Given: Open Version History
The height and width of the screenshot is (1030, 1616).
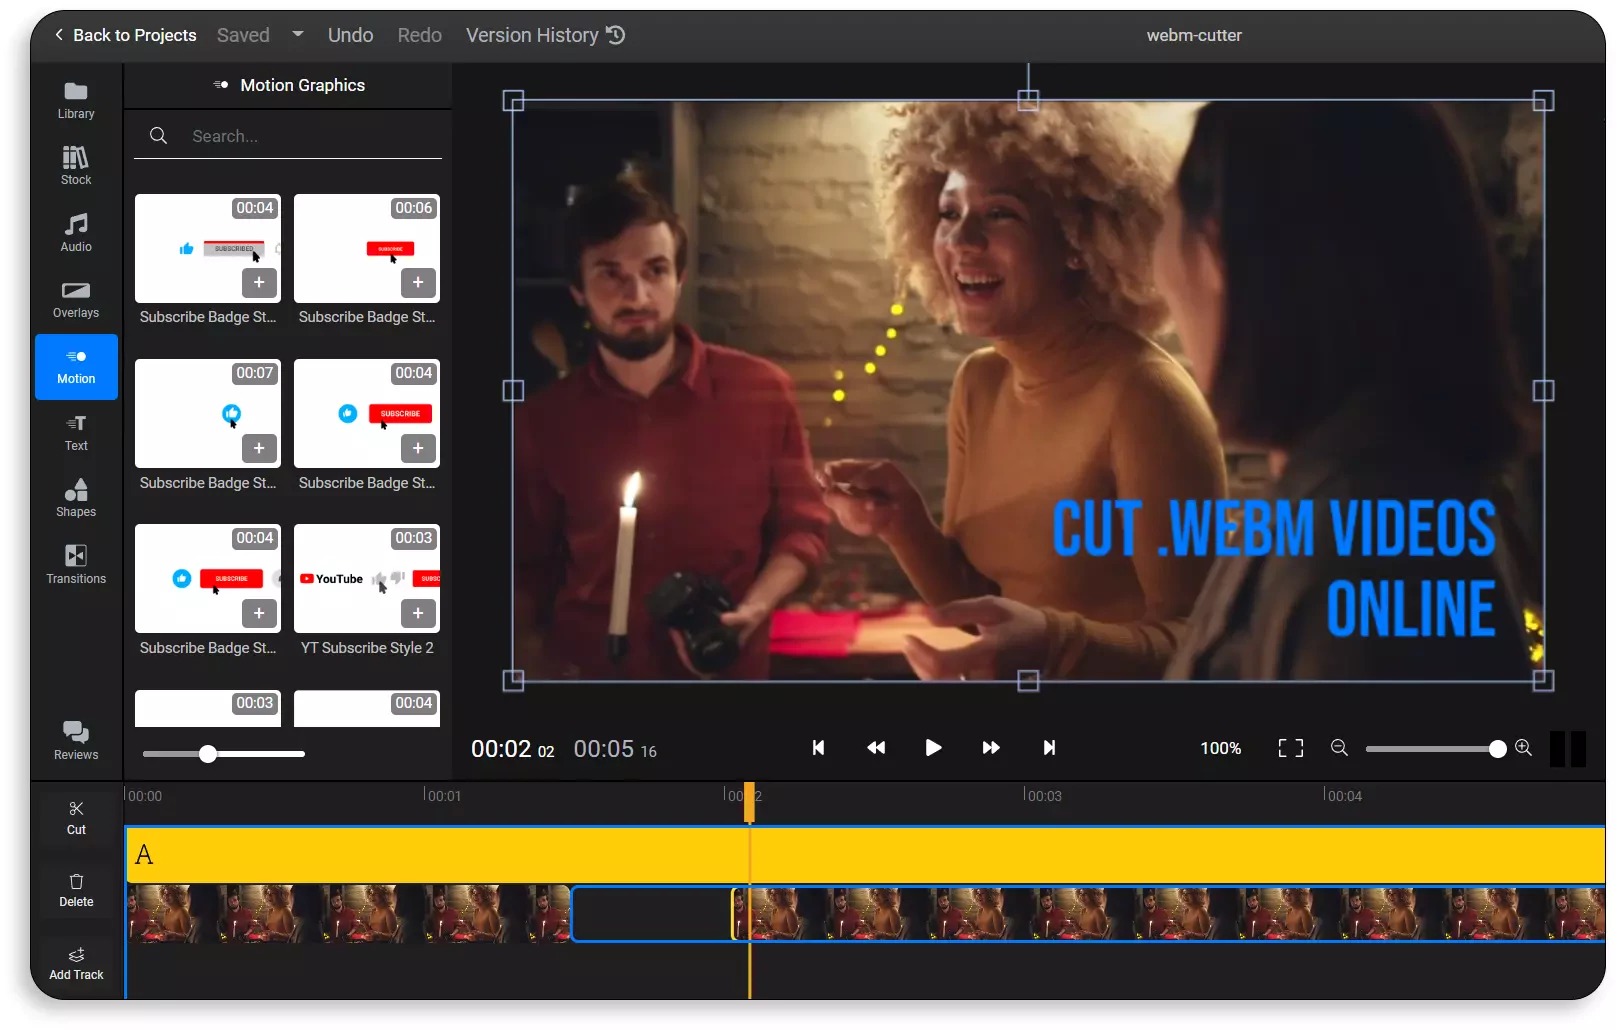Looking at the screenshot, I should pyautogui.click(x=545, y=35).
